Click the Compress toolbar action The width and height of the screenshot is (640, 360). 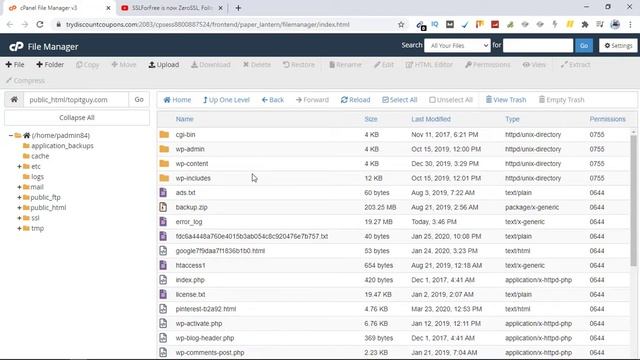click(25, 80)
